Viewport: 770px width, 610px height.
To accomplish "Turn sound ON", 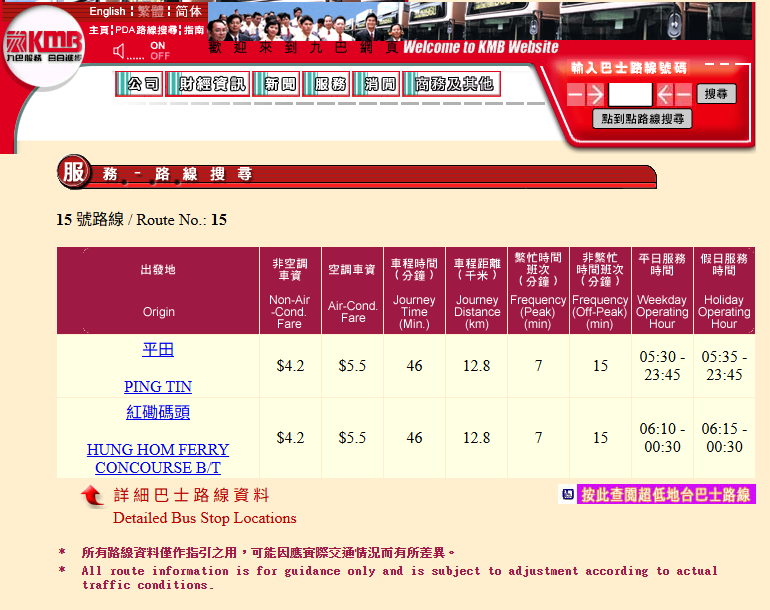I will click(x=158, y=46).
